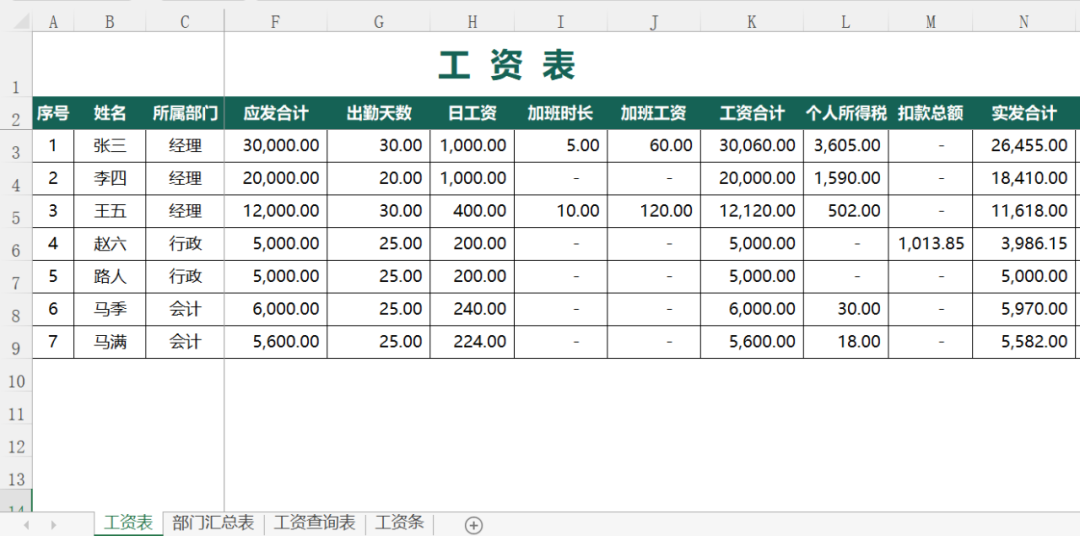This screenshot has width=1080, height=536.
Task: Select column J header
Action: click(654, 22)
